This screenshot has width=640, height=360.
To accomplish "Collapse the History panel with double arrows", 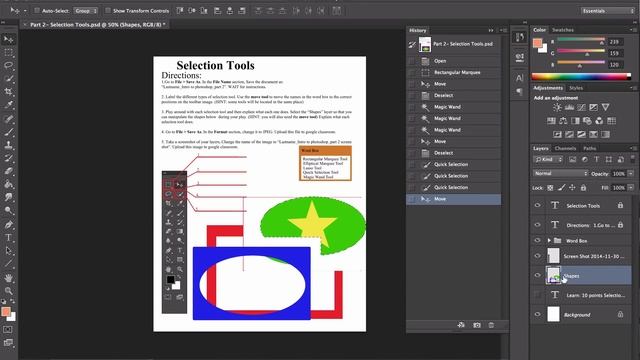I will tap(491, 30).
